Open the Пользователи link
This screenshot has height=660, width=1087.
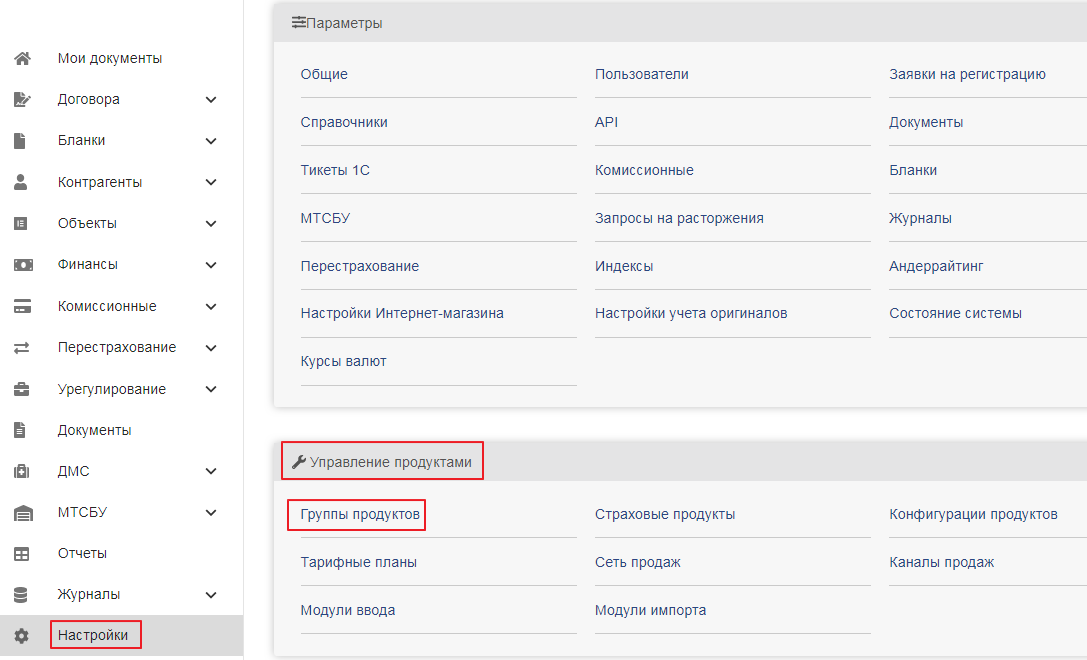click(x=641, y=74)
